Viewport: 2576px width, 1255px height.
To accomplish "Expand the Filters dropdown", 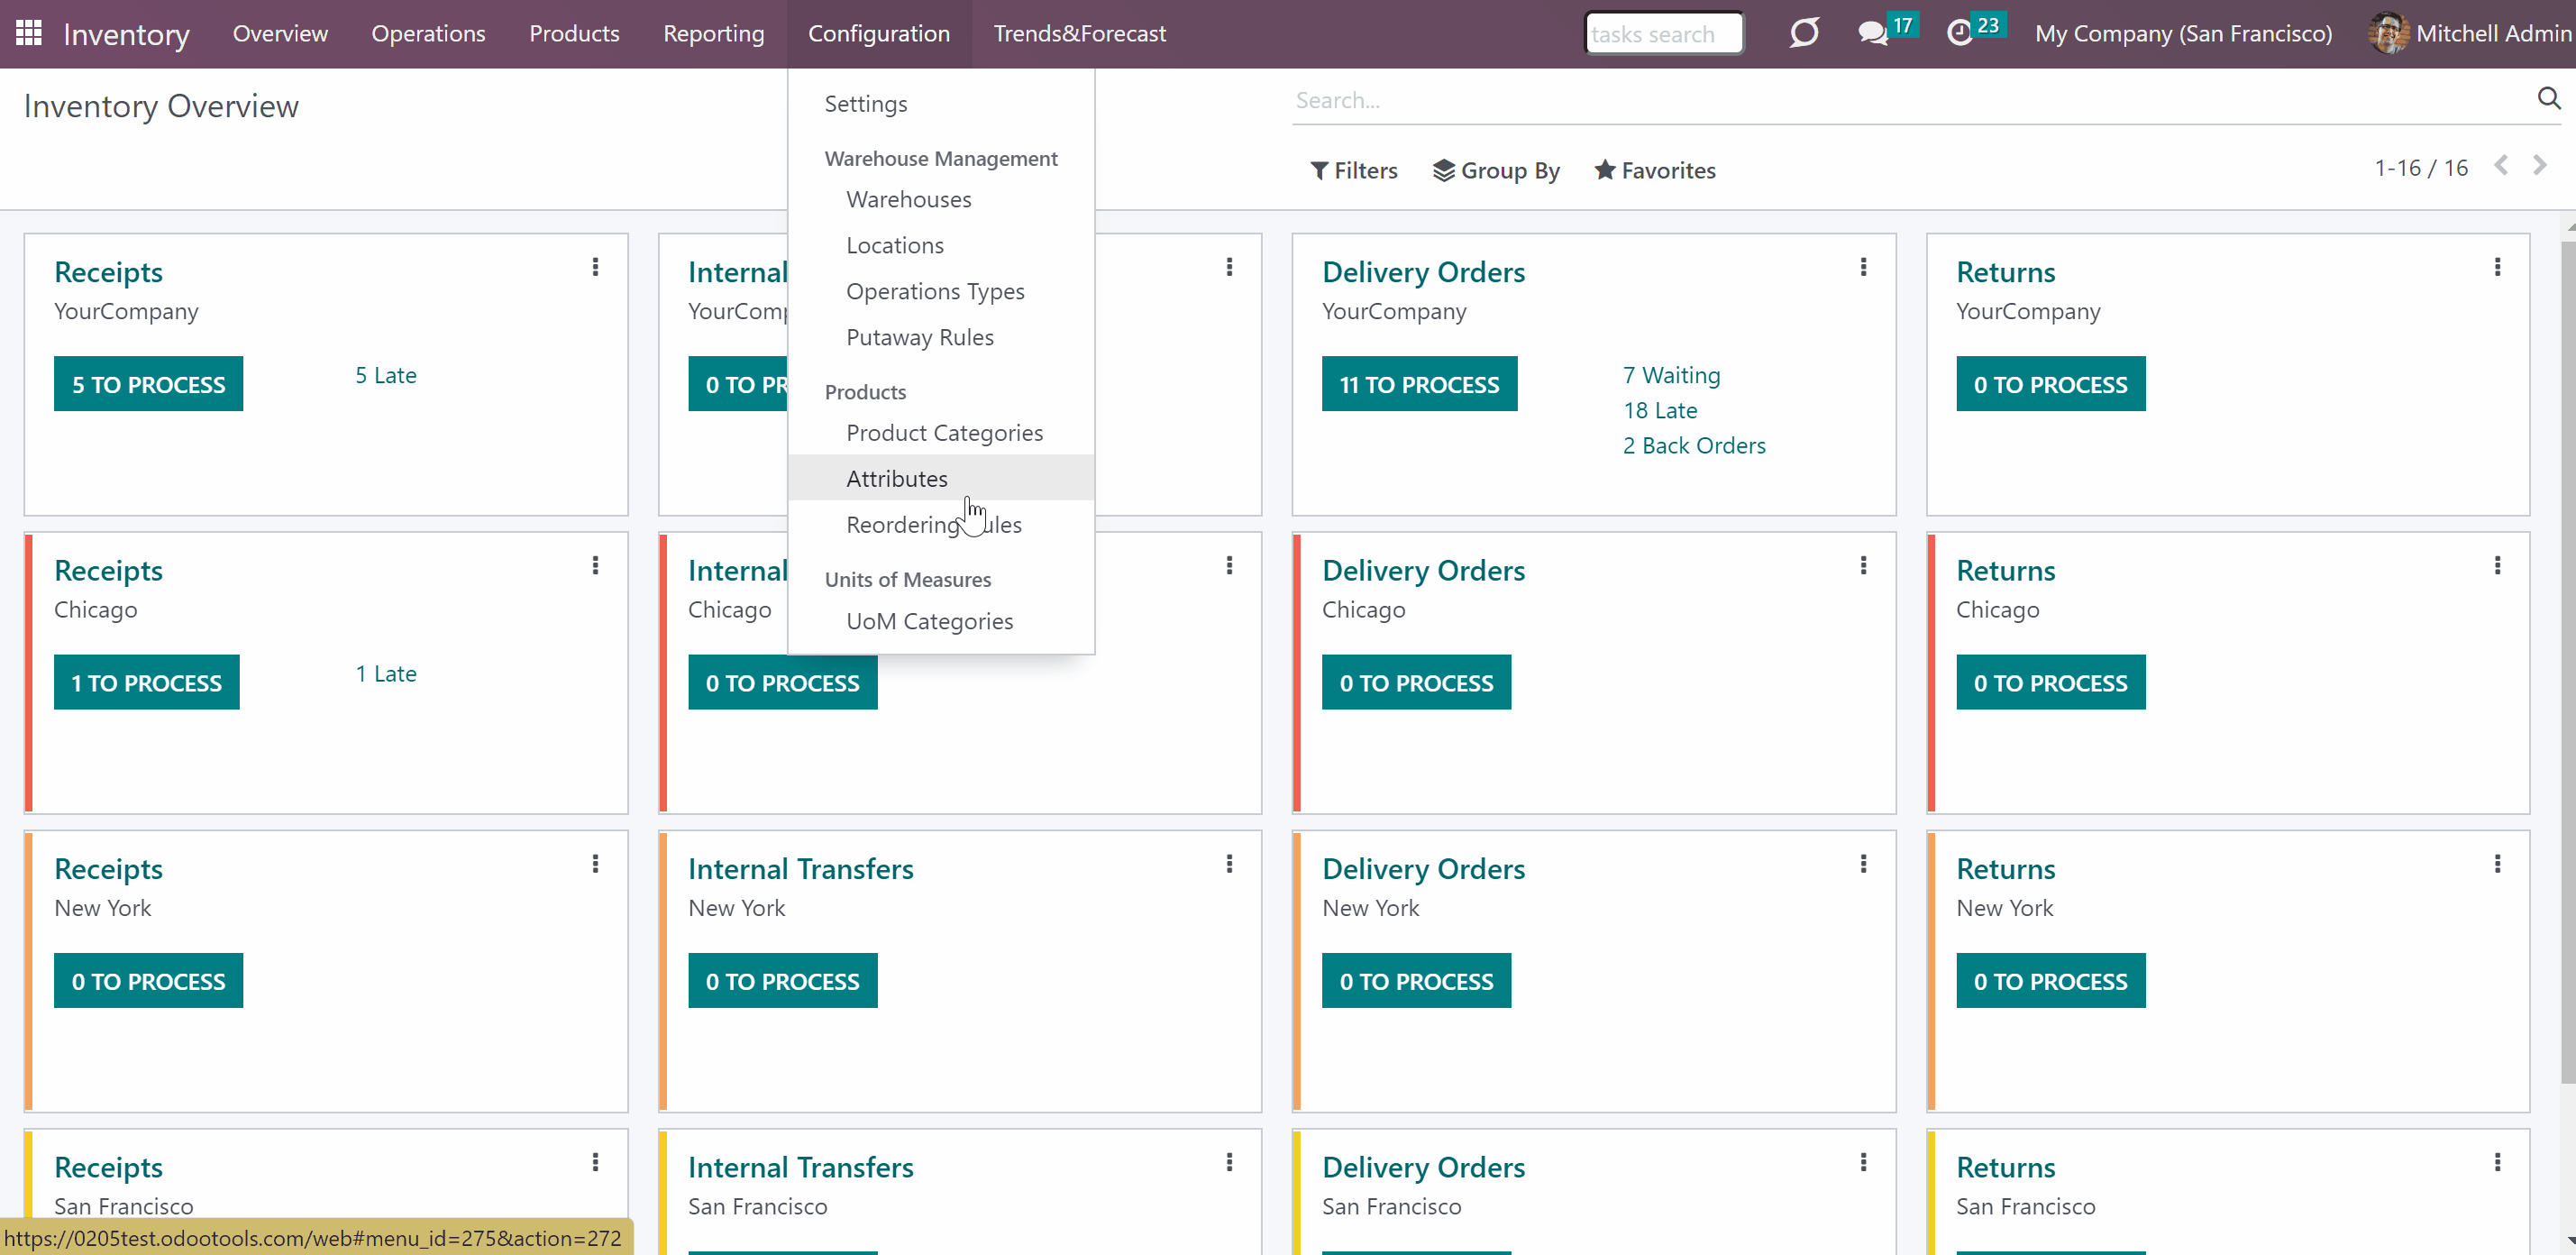I will coord(1353,170).
